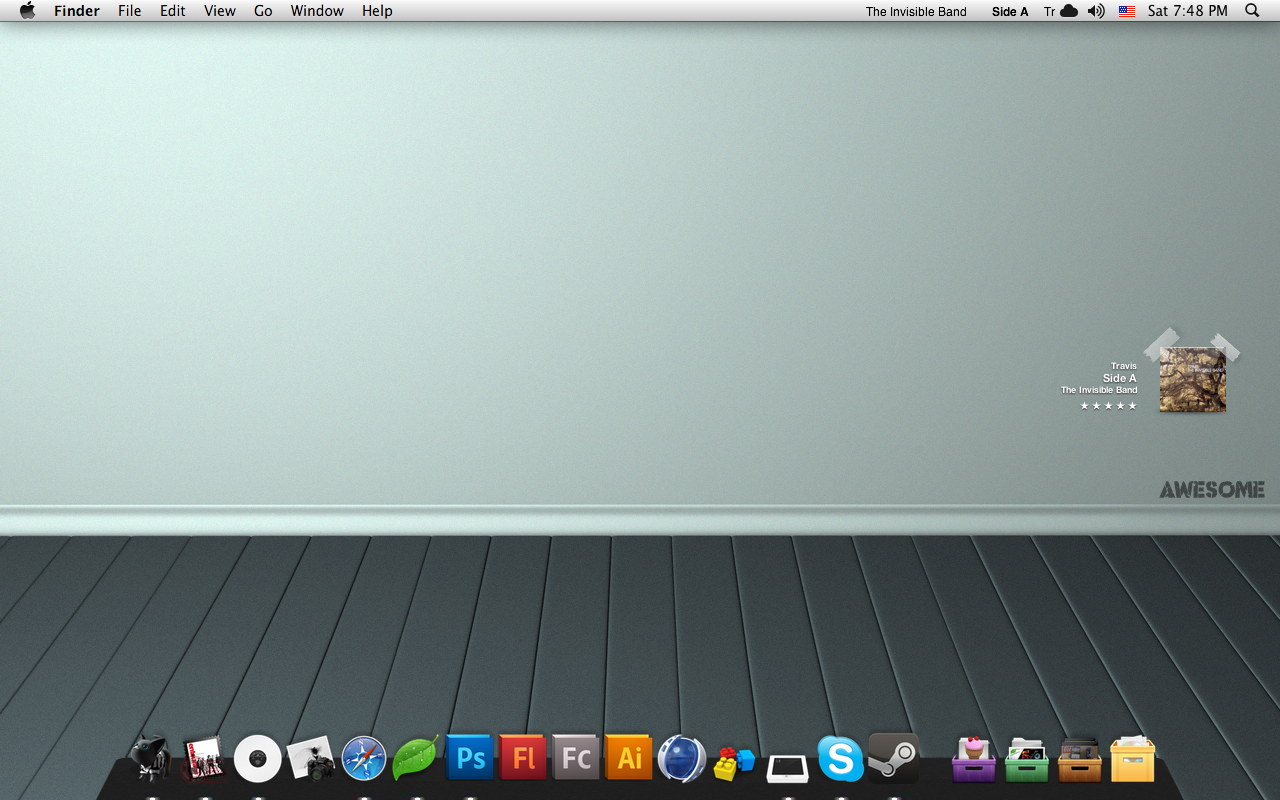Viewport: 1280px width, 800px height.
Task: Open Safari from the dock
Action: coord(364,758)
